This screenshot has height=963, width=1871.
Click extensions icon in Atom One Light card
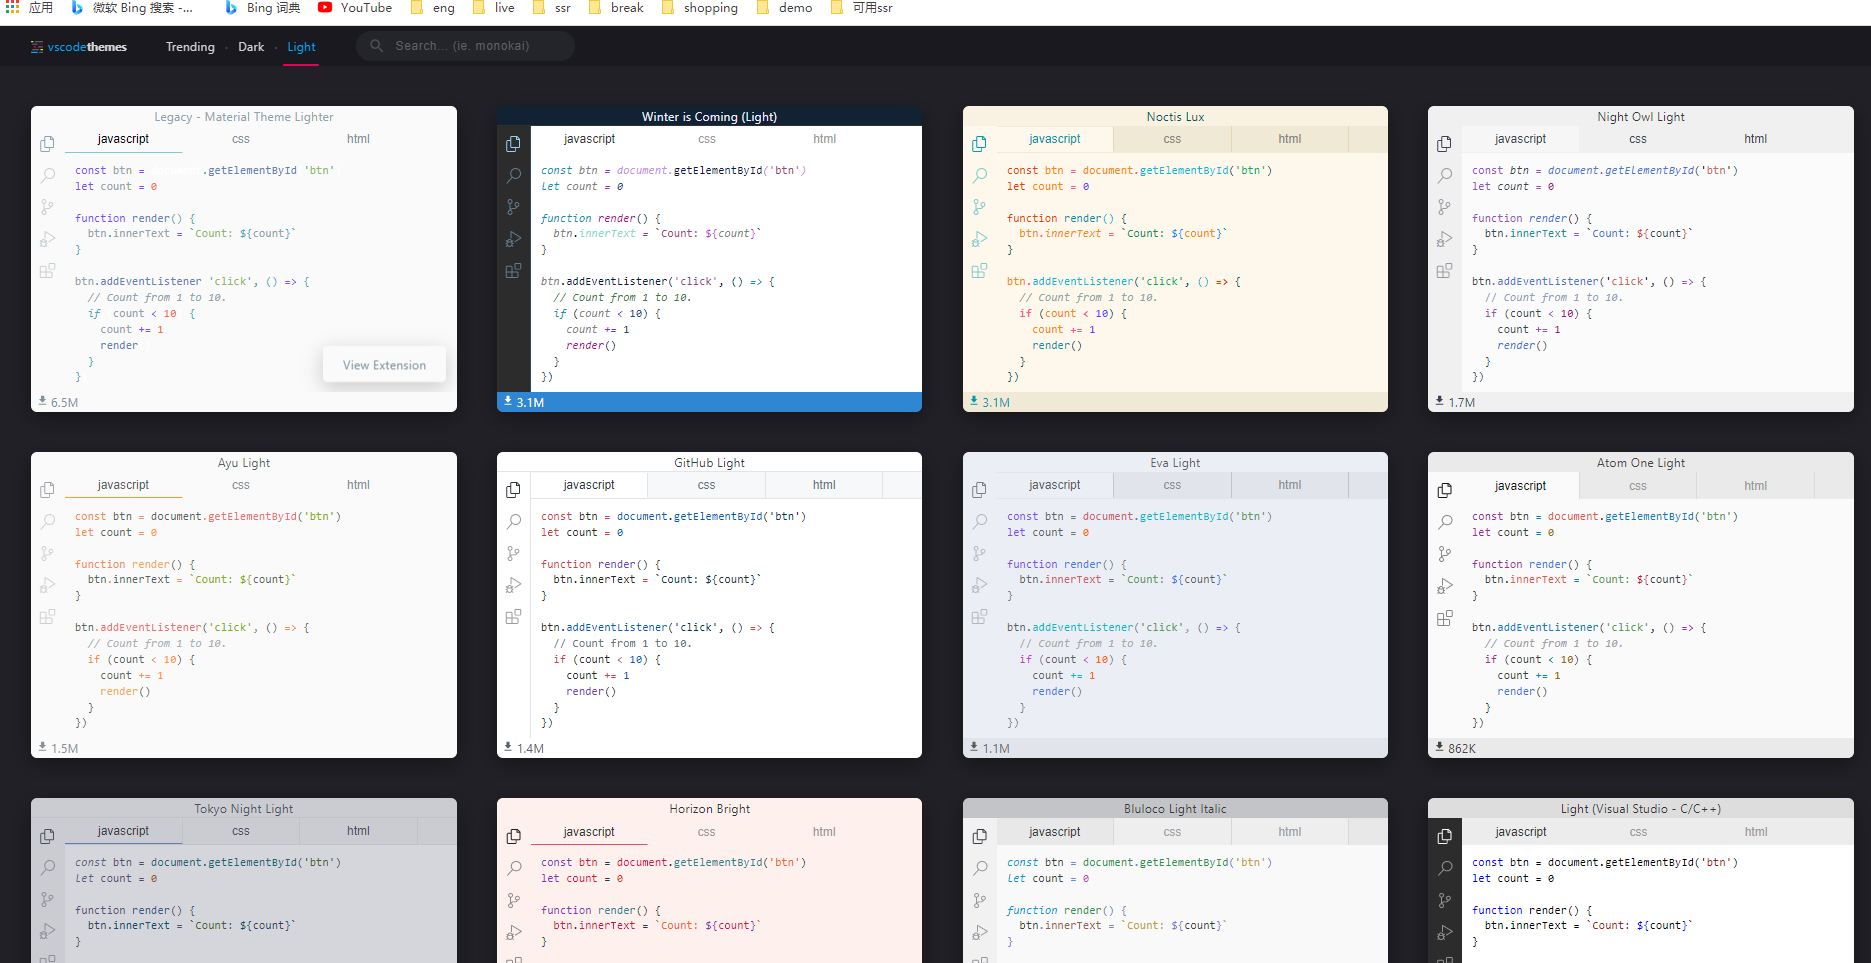pos(1444,618)
